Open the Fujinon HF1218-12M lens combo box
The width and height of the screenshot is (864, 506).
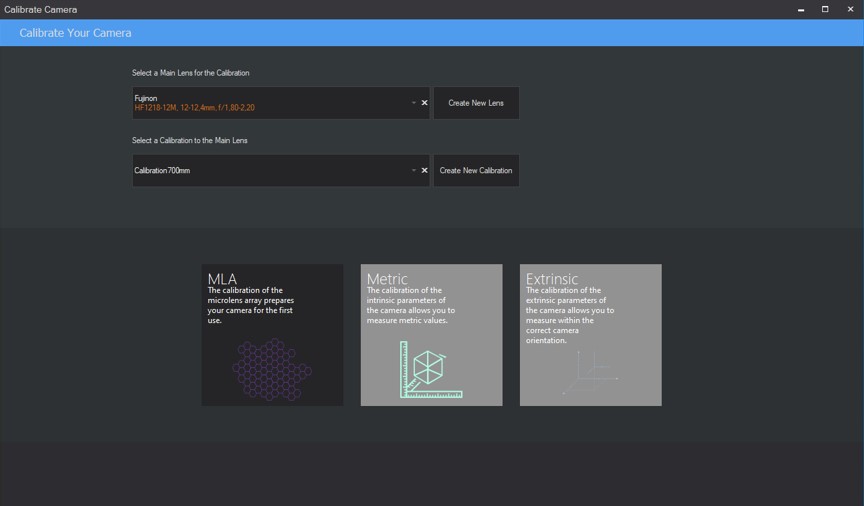(270, 103)
